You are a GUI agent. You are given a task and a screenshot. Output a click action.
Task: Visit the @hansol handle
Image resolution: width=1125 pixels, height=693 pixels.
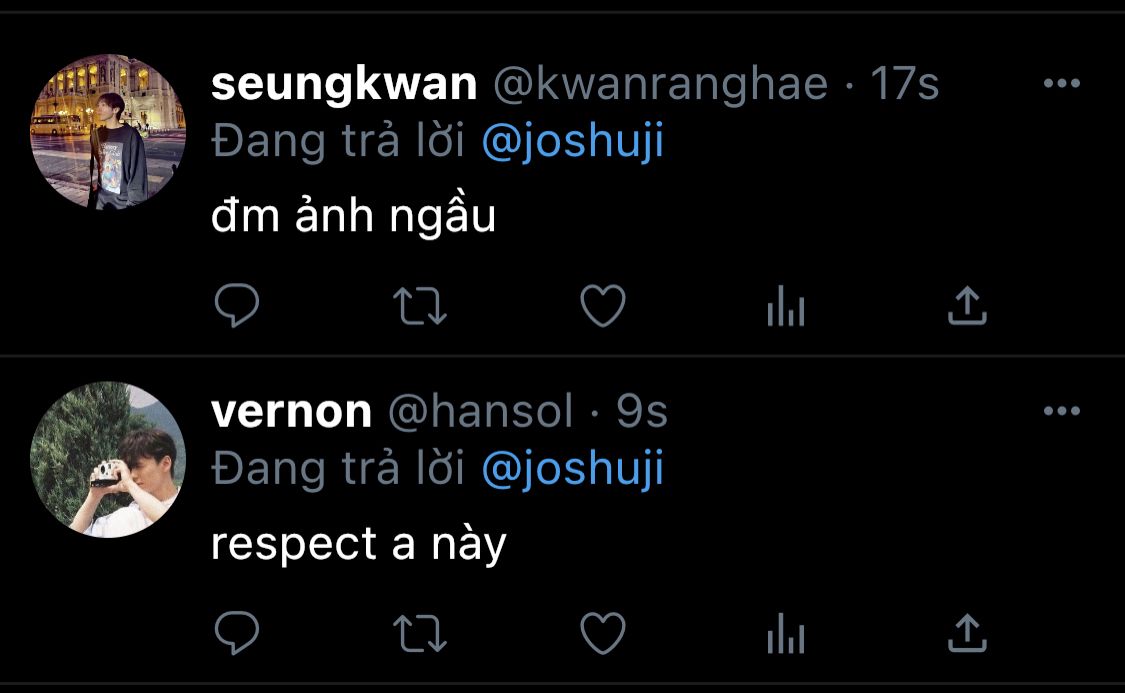click(481, 412)
